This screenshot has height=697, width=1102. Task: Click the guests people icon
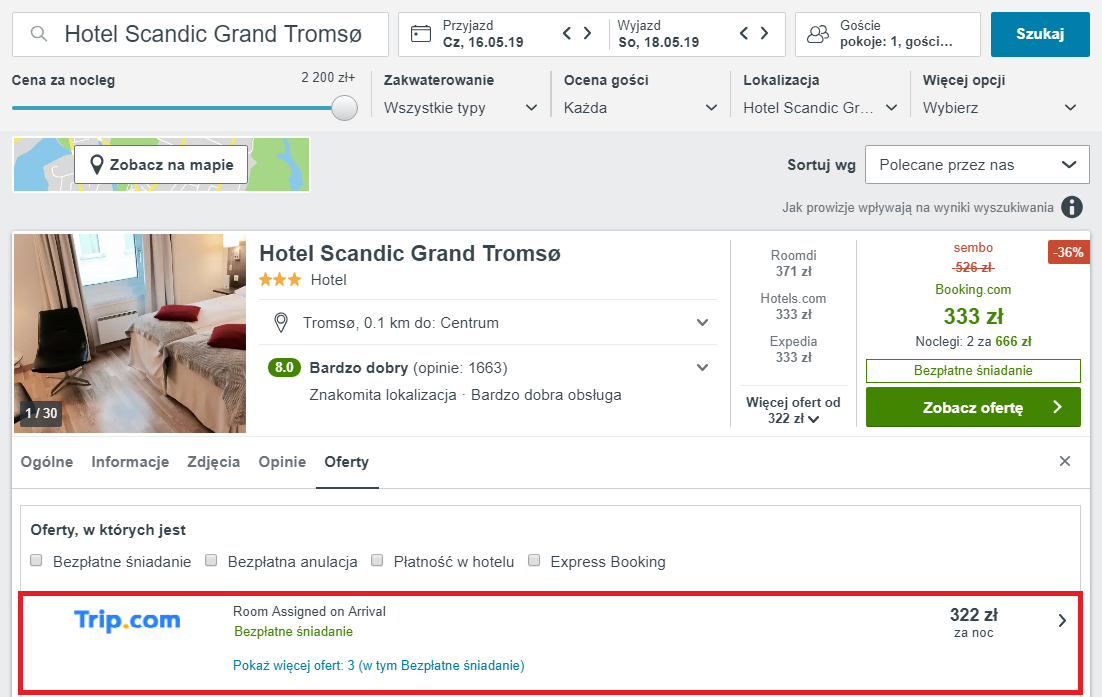(x=818, y=35)
